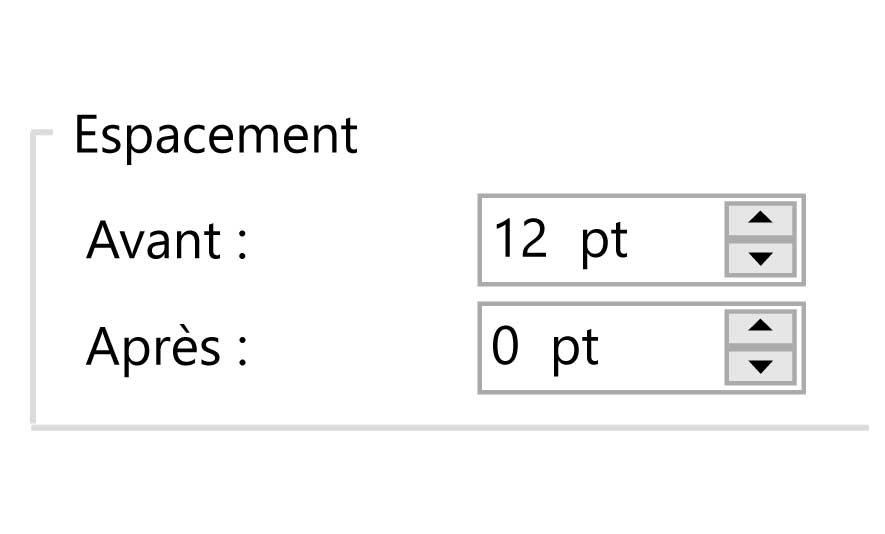Decrease the Avant spacing with down arrow
This screenshot has height=534, width=885.
tap(760, 259)
